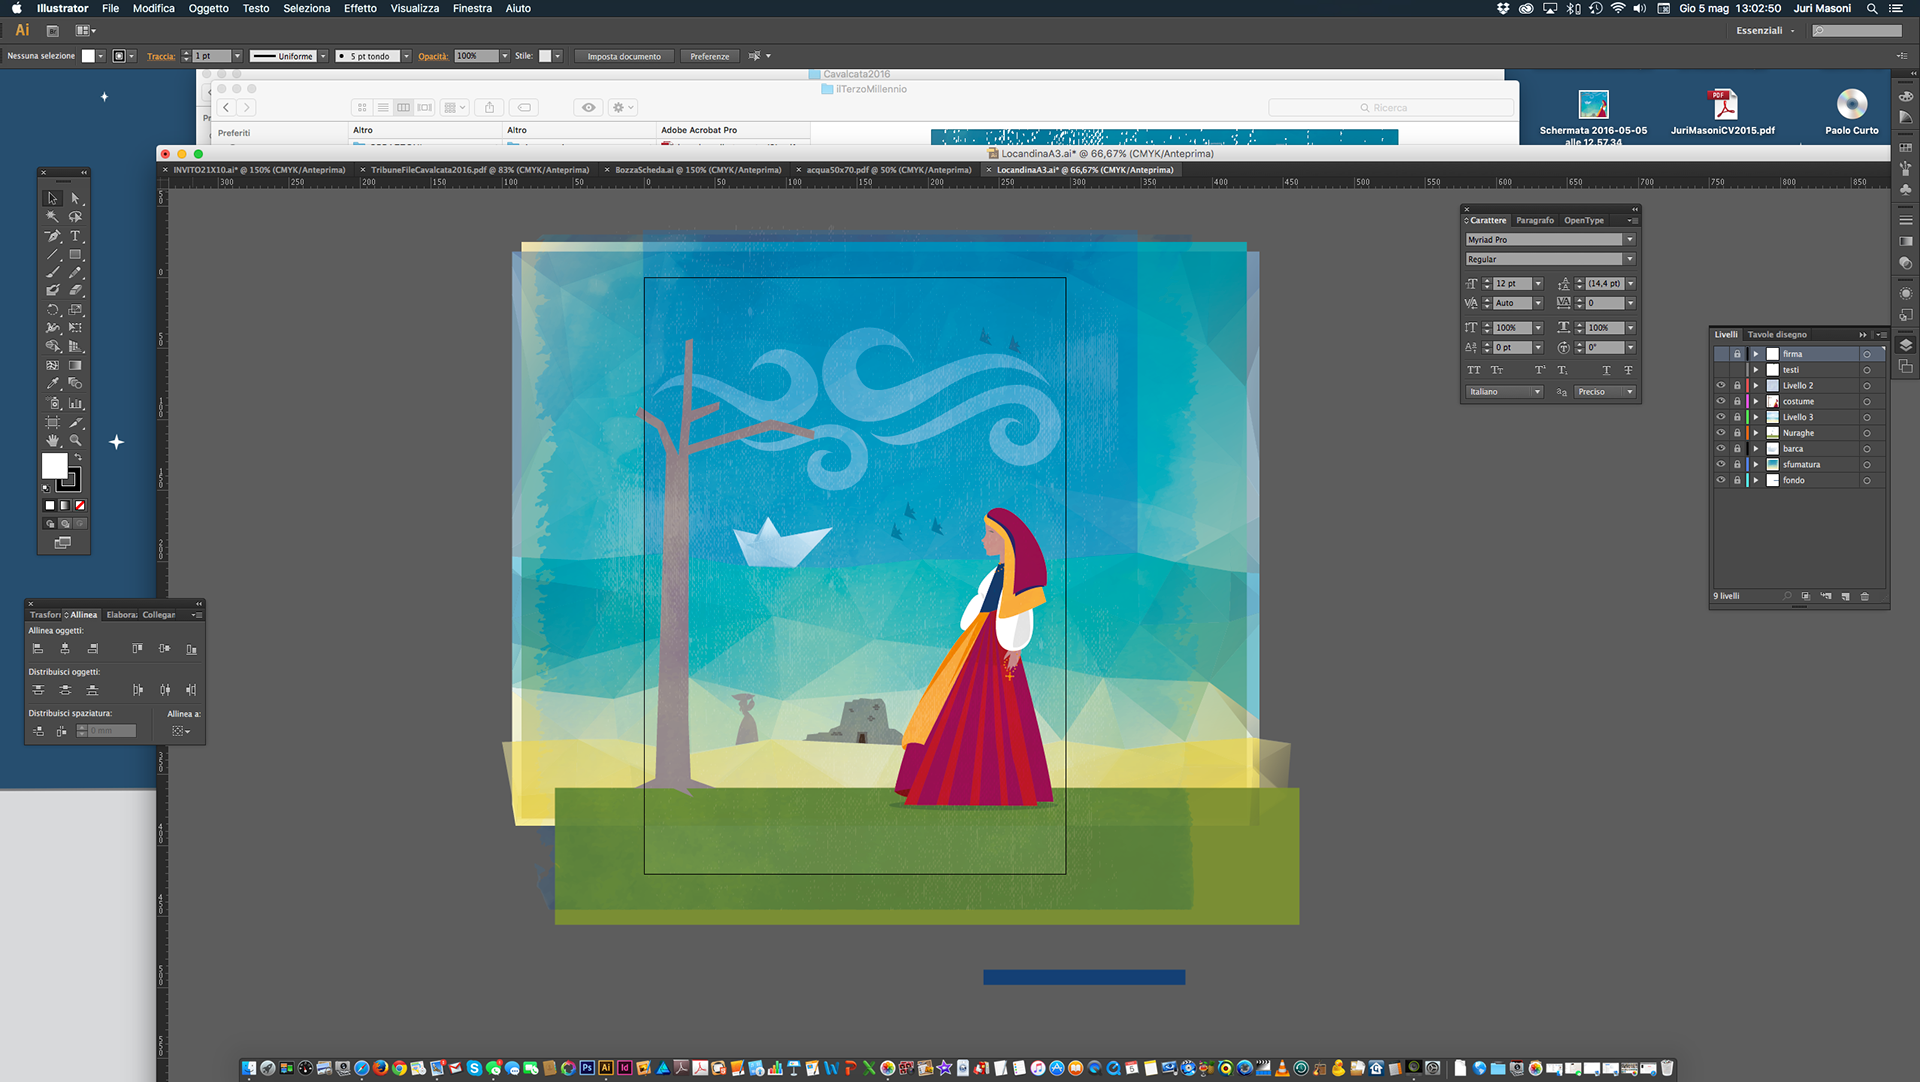Delete layer with the trash icon
The width and height of the screenshot is (1920, 1082).
point(1864,596)
